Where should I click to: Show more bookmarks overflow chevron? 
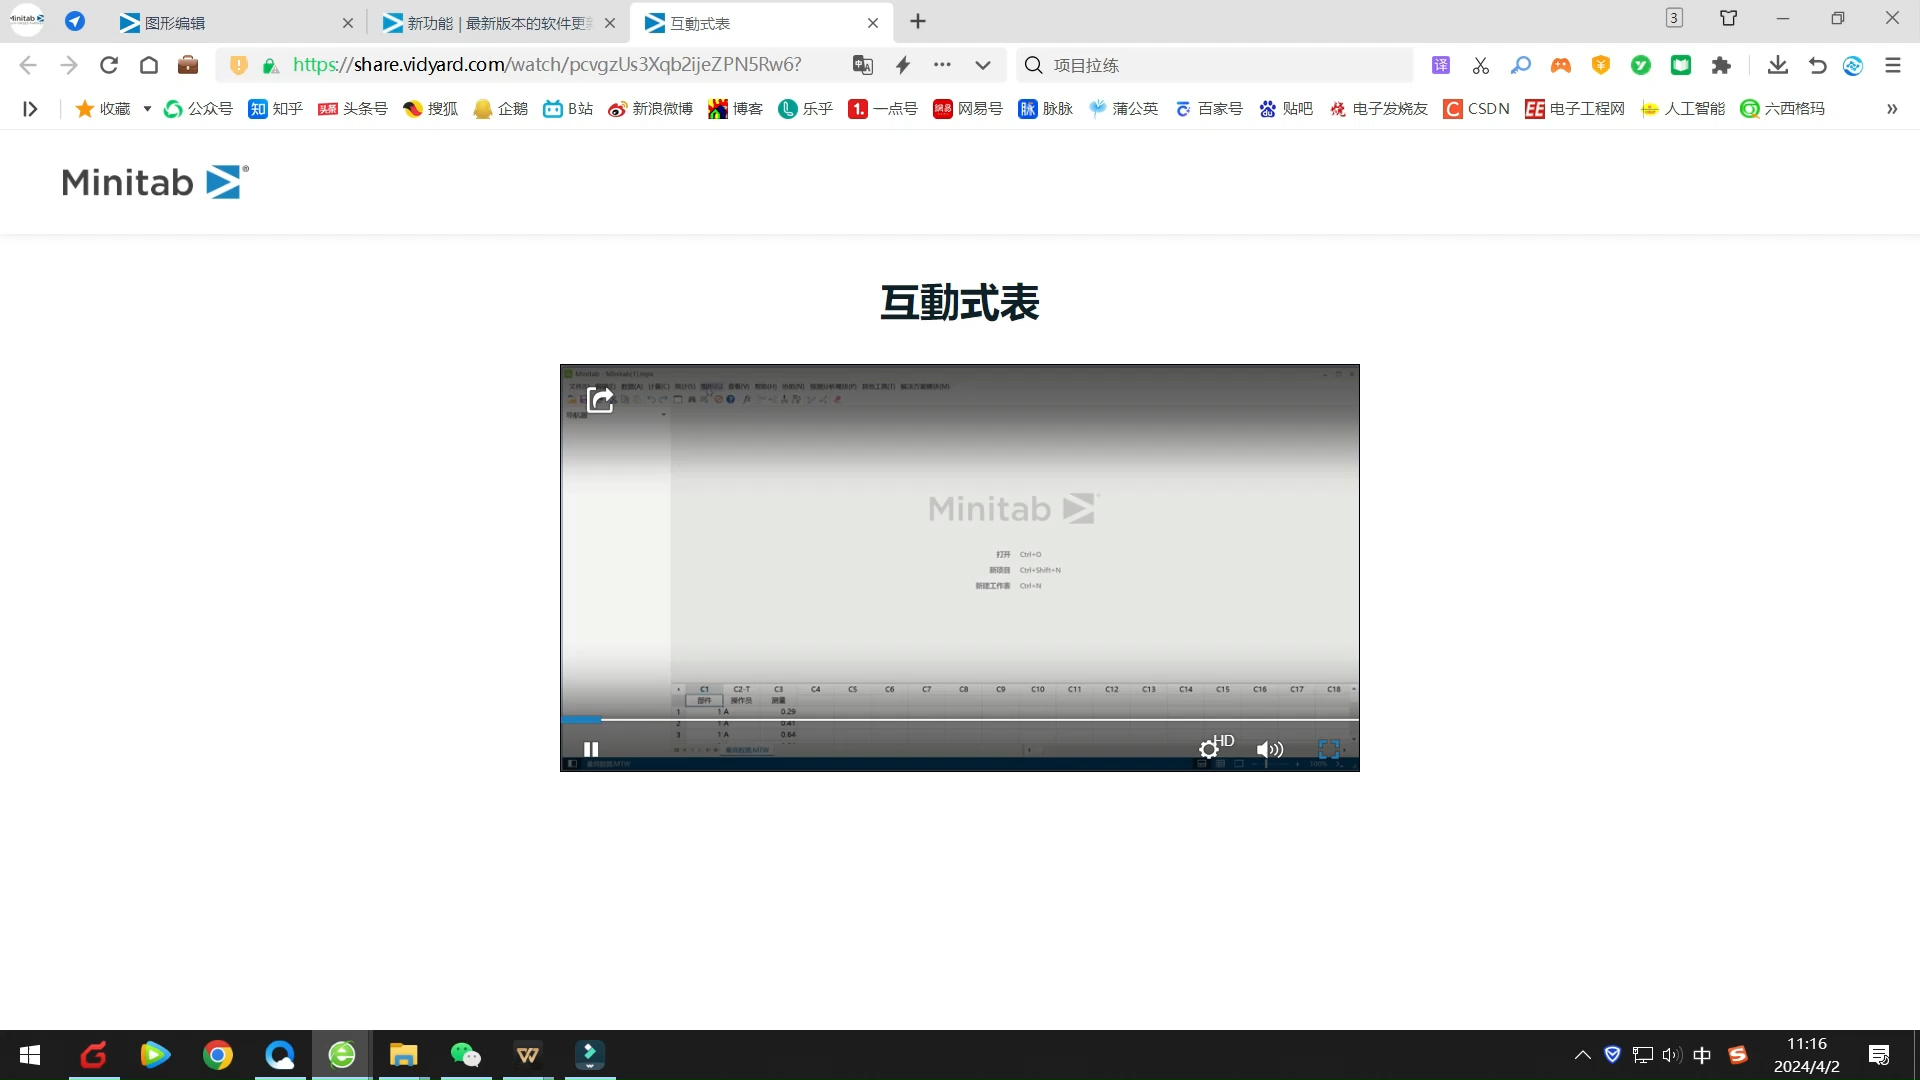(1892, 109)
